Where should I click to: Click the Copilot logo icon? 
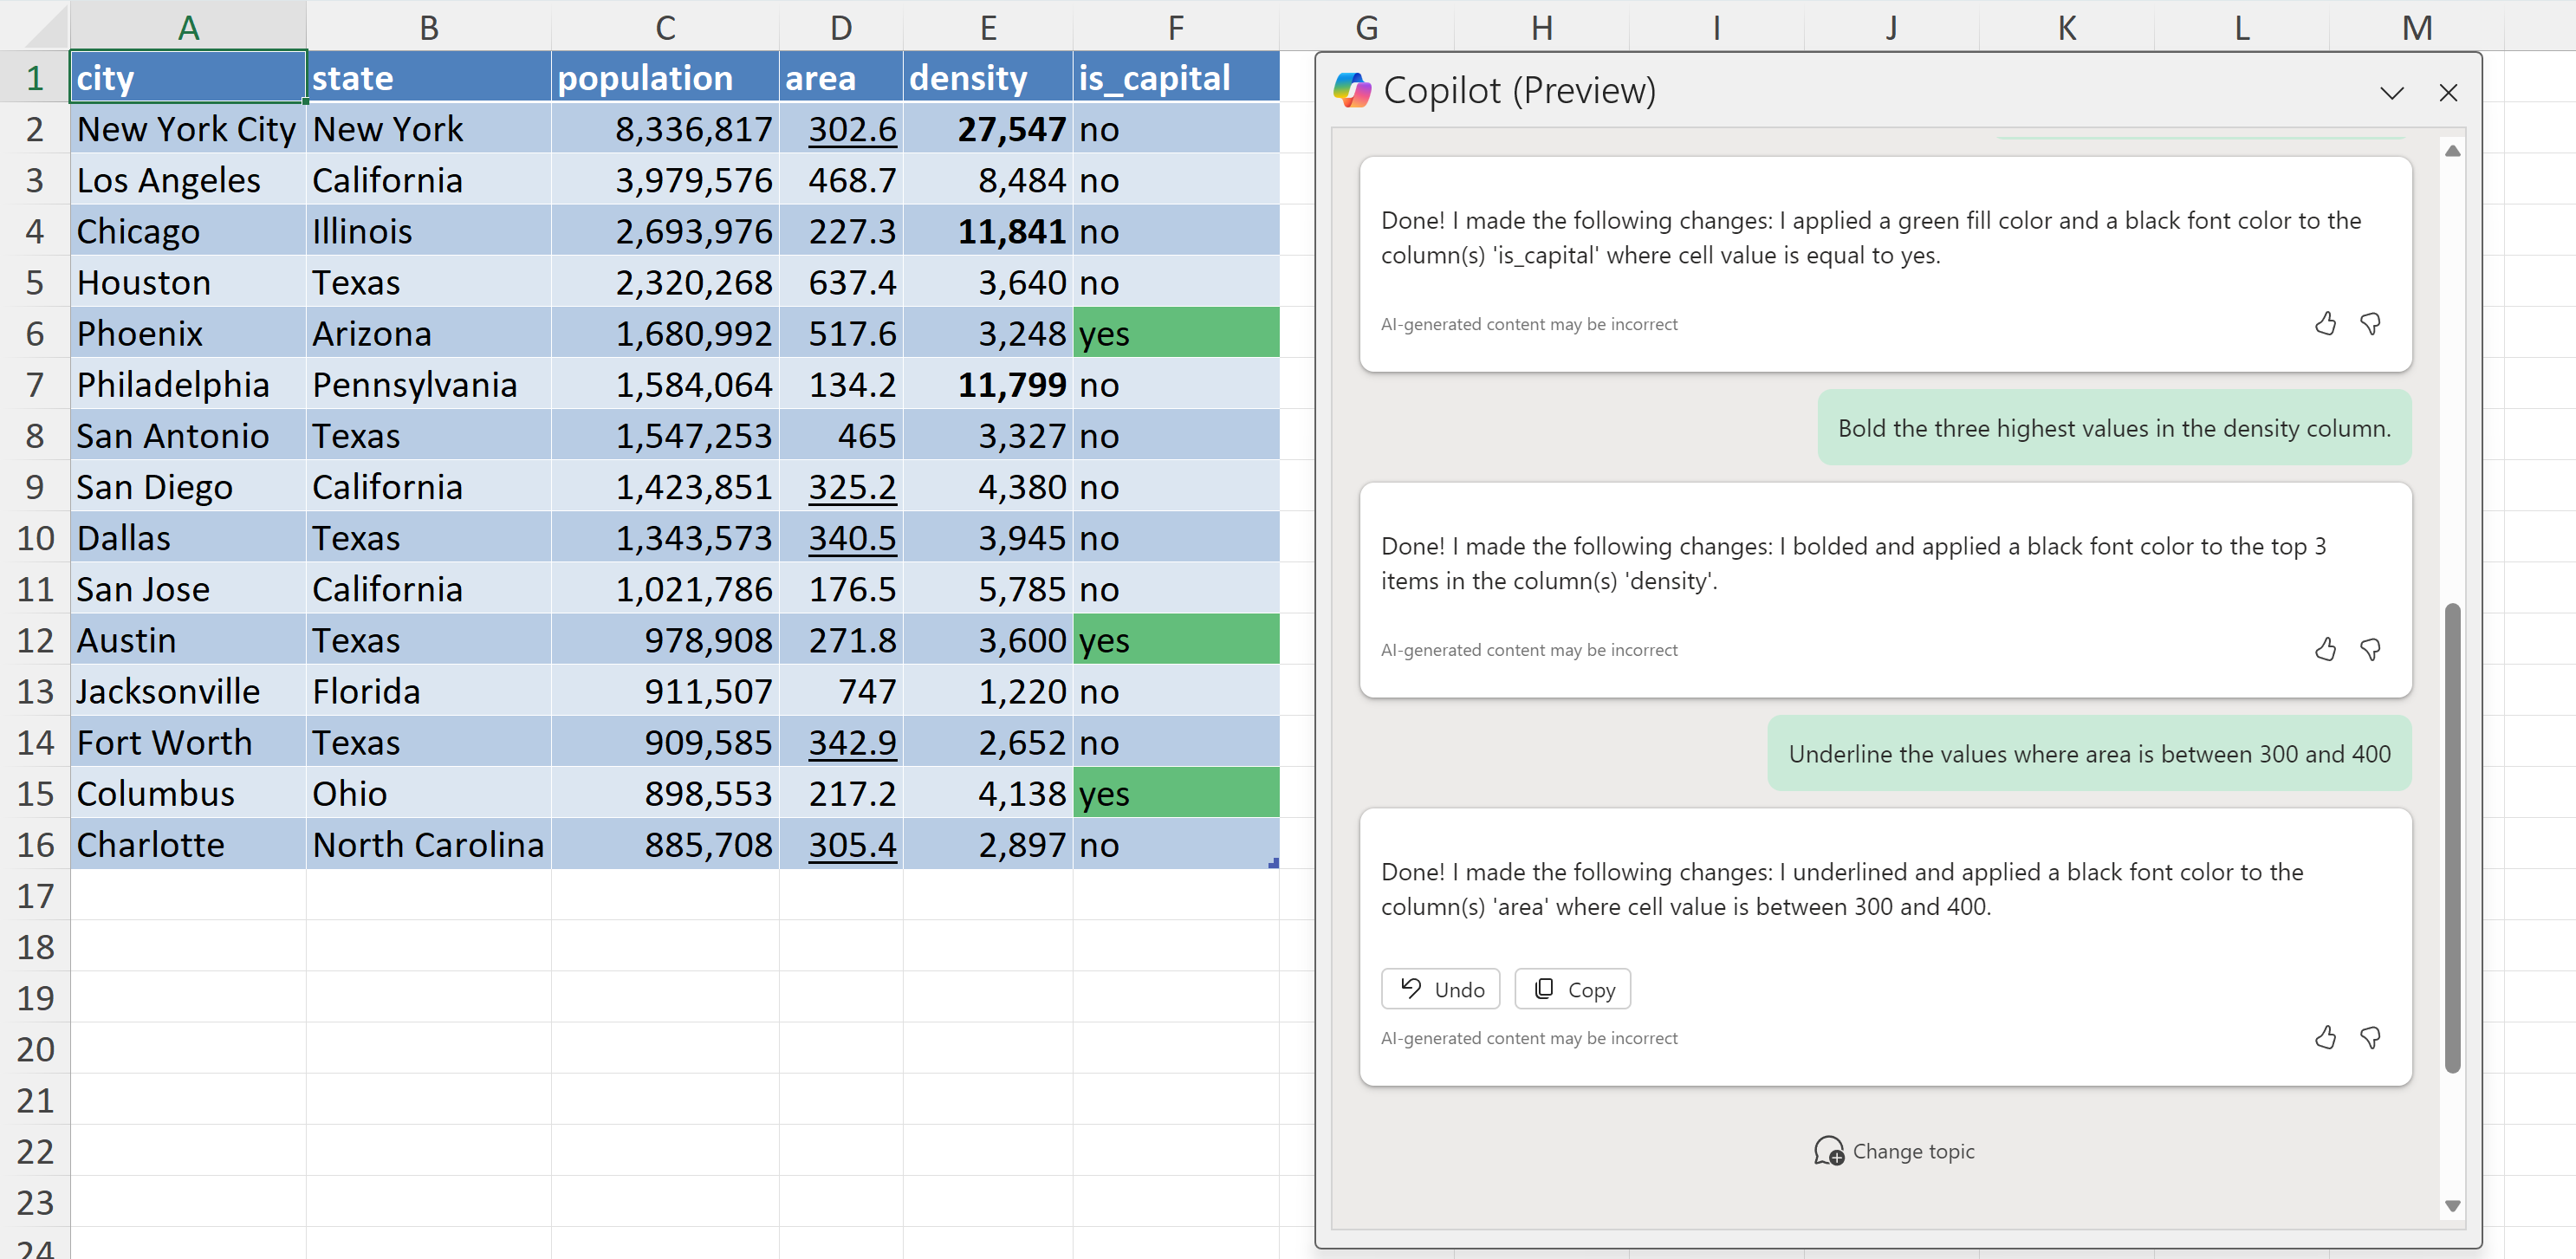click(1352, 90)
